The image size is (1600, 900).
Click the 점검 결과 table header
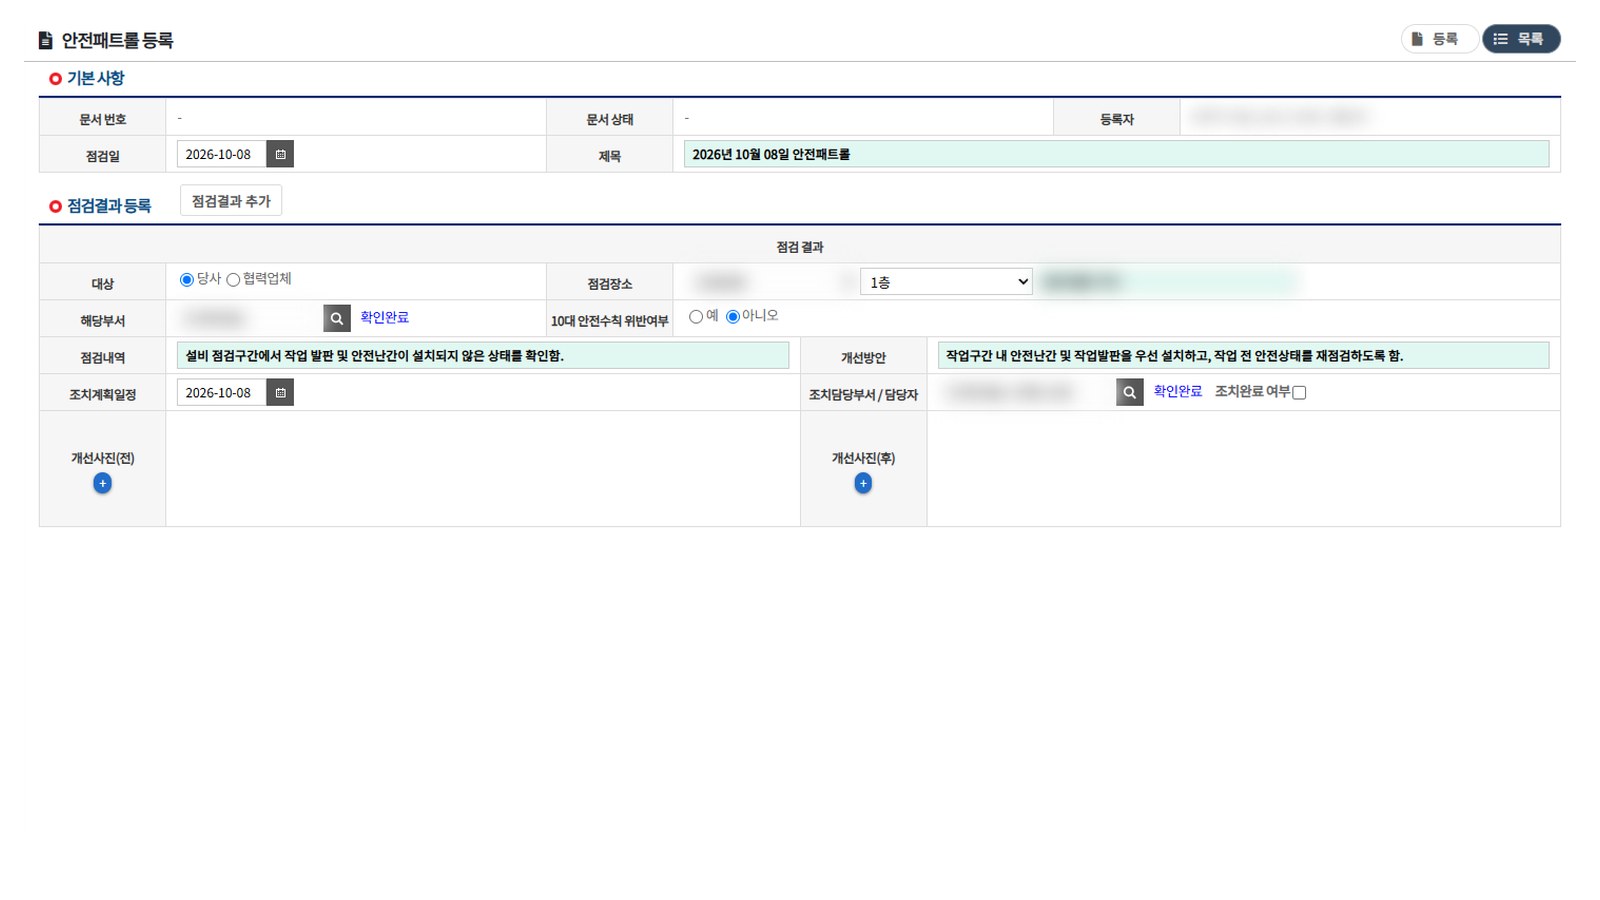[x=800, y=247]
